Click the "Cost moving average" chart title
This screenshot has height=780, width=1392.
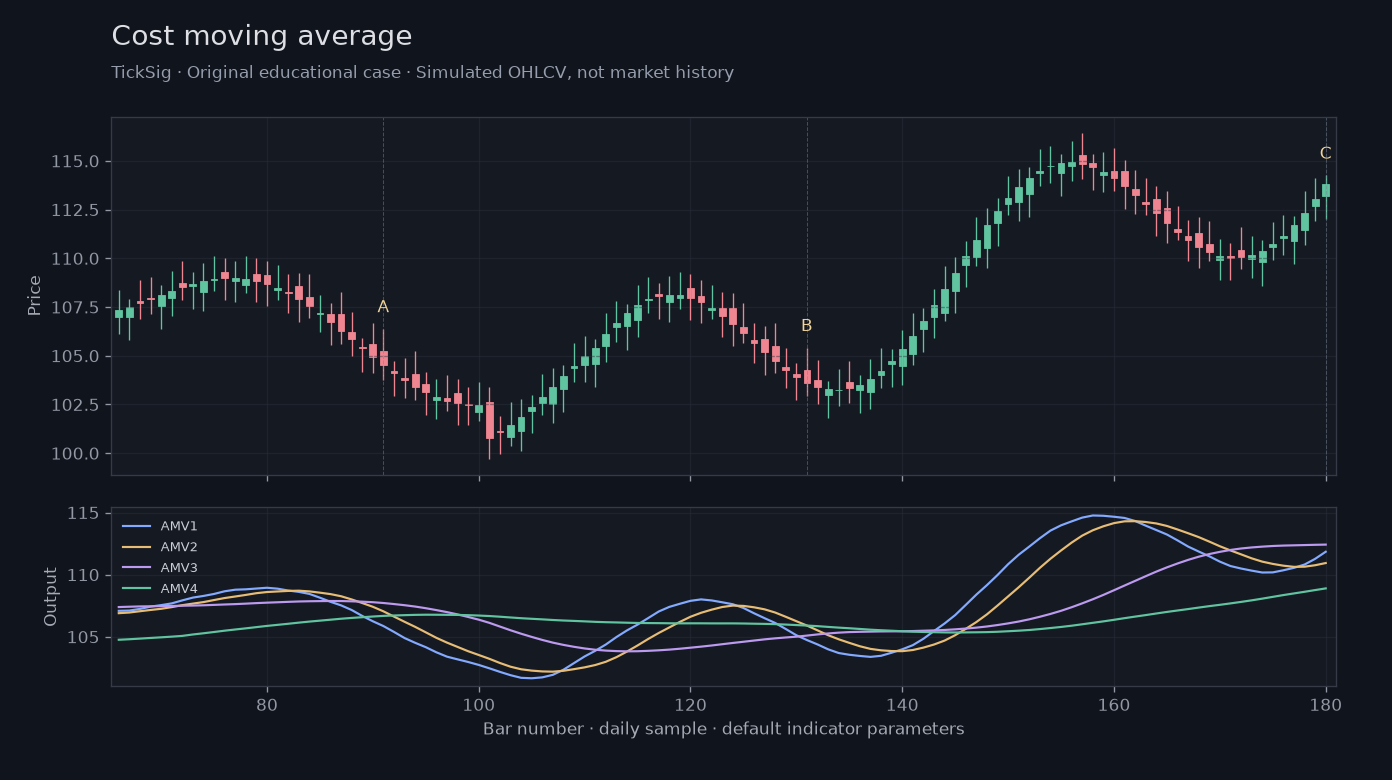pyautogui.click(x=262, y=37)
